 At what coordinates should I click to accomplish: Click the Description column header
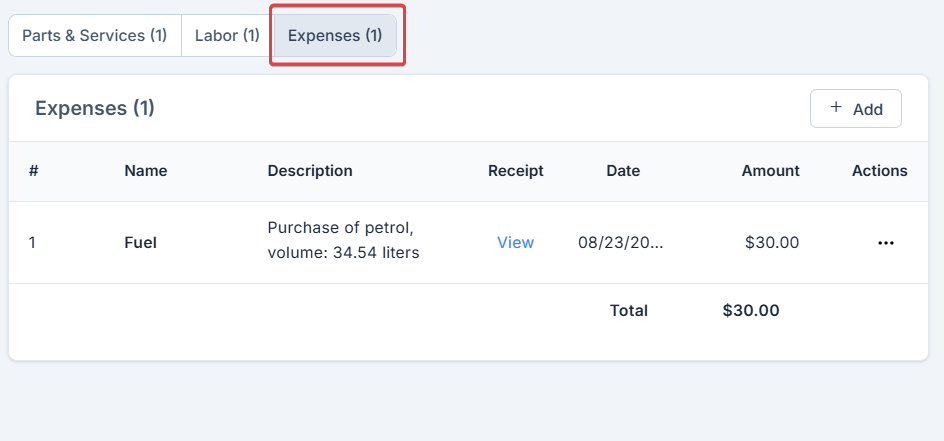310,171
